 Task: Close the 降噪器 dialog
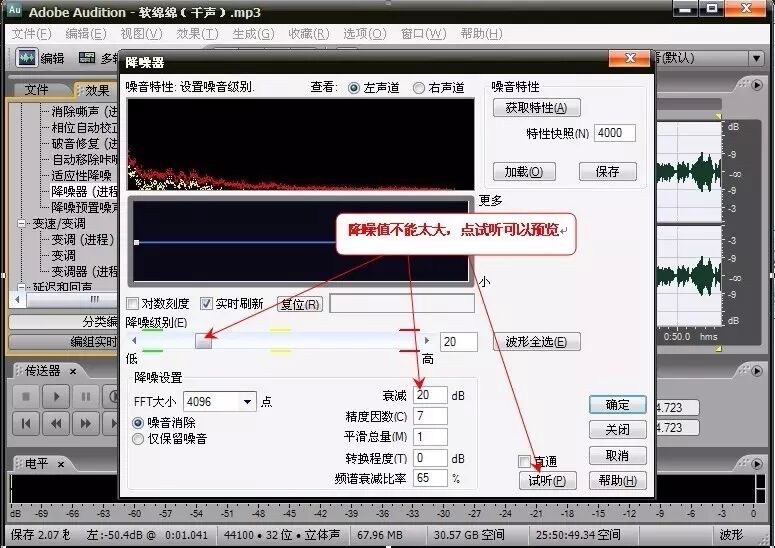[630, 58]
